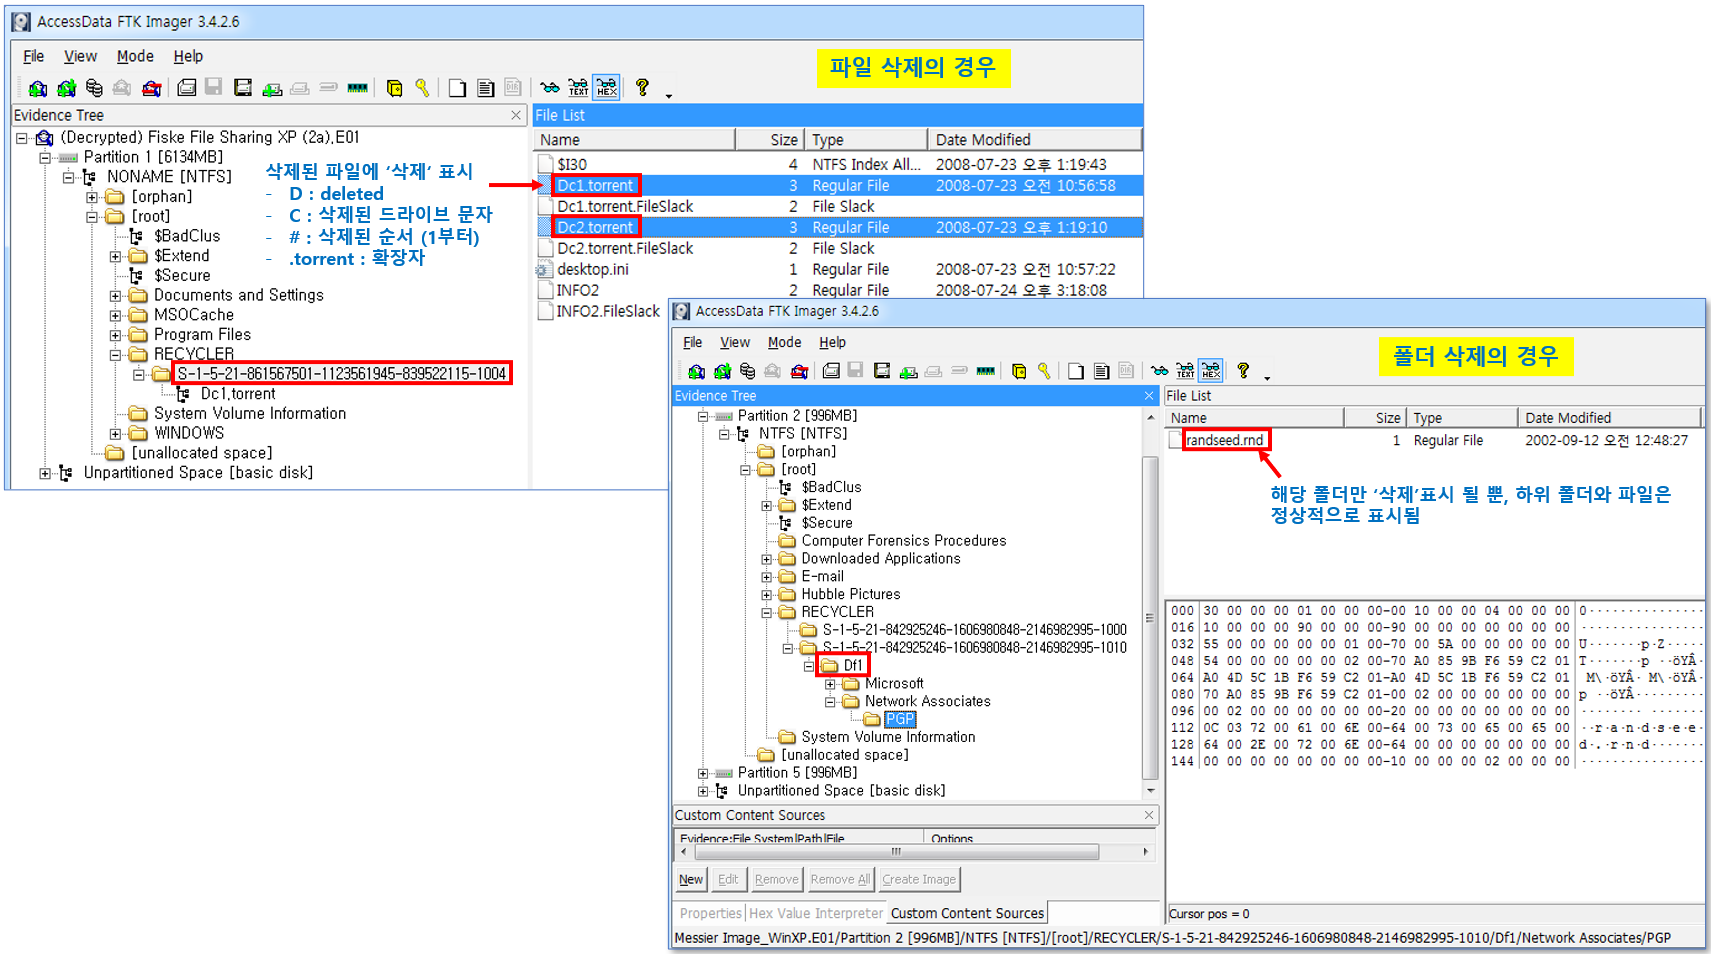Click Capture Memory icon in back window
This screenshot has width=1711, height=954.
coord(357,88)
